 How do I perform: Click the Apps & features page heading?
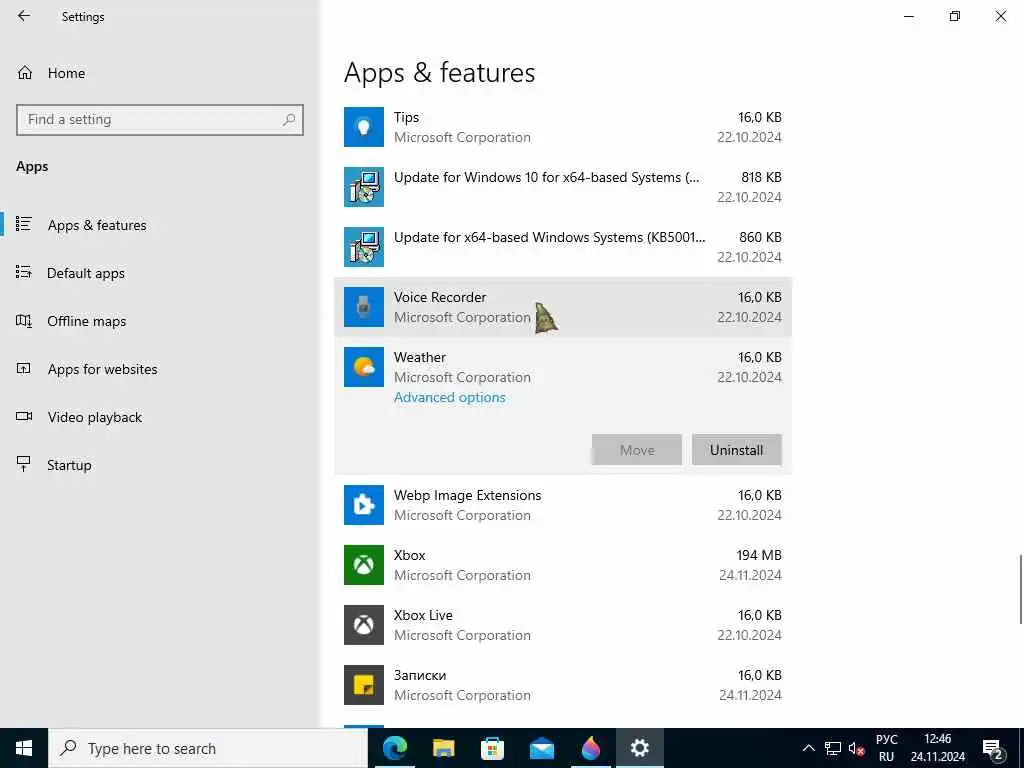pos(439,72)
